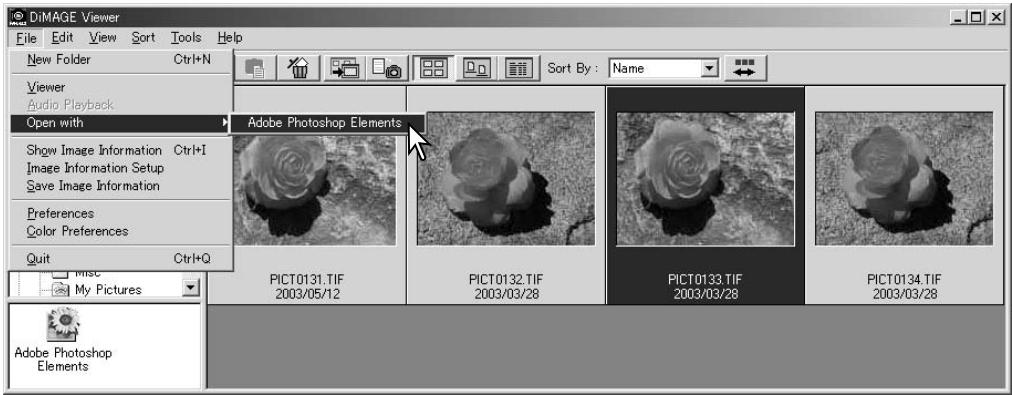Open the Sort By Name dropdown
The height and width of the screenshot is (395, 1012).
coord(710,68)
